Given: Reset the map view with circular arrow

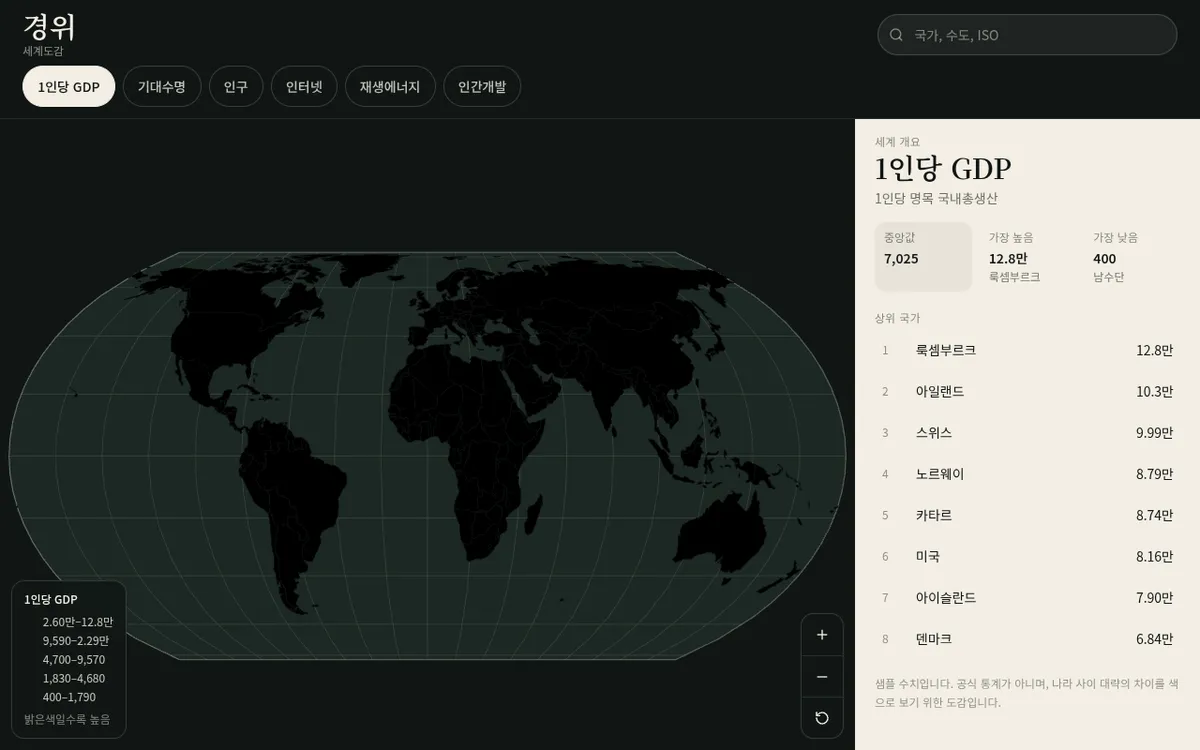Looking at the screenshot, I should pos(822,718).
